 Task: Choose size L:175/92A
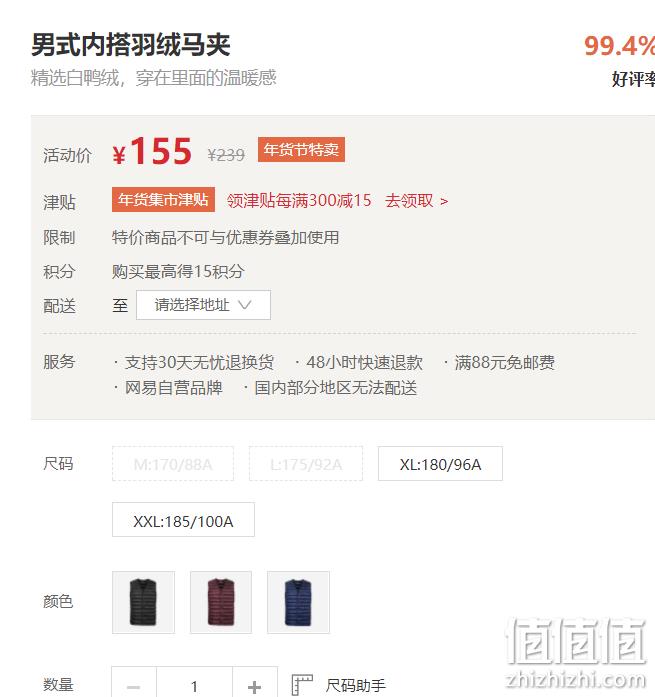point(306,464)
